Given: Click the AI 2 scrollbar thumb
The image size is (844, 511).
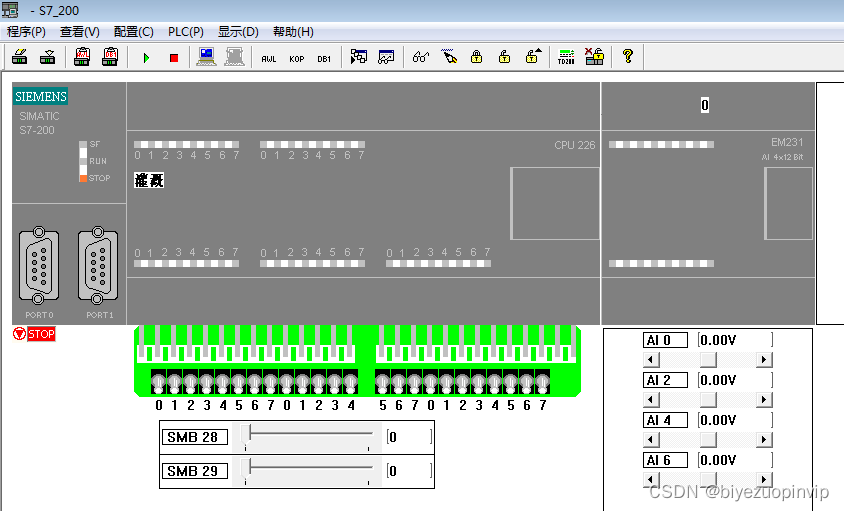Looking at the screenshot, I should [708, 400].
